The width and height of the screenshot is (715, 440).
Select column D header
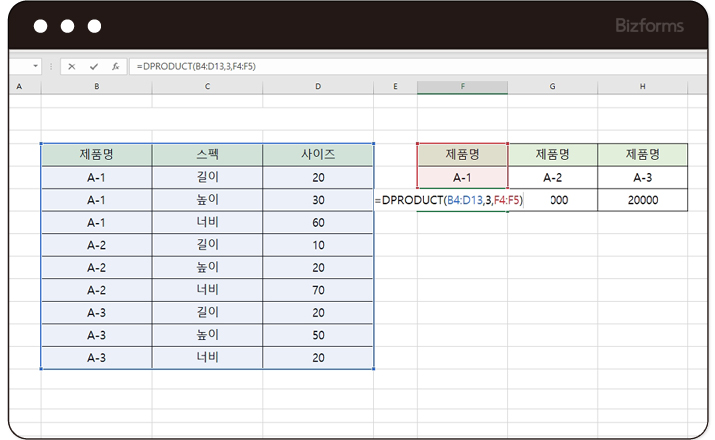pyautogui.click(x=317, y=87)
